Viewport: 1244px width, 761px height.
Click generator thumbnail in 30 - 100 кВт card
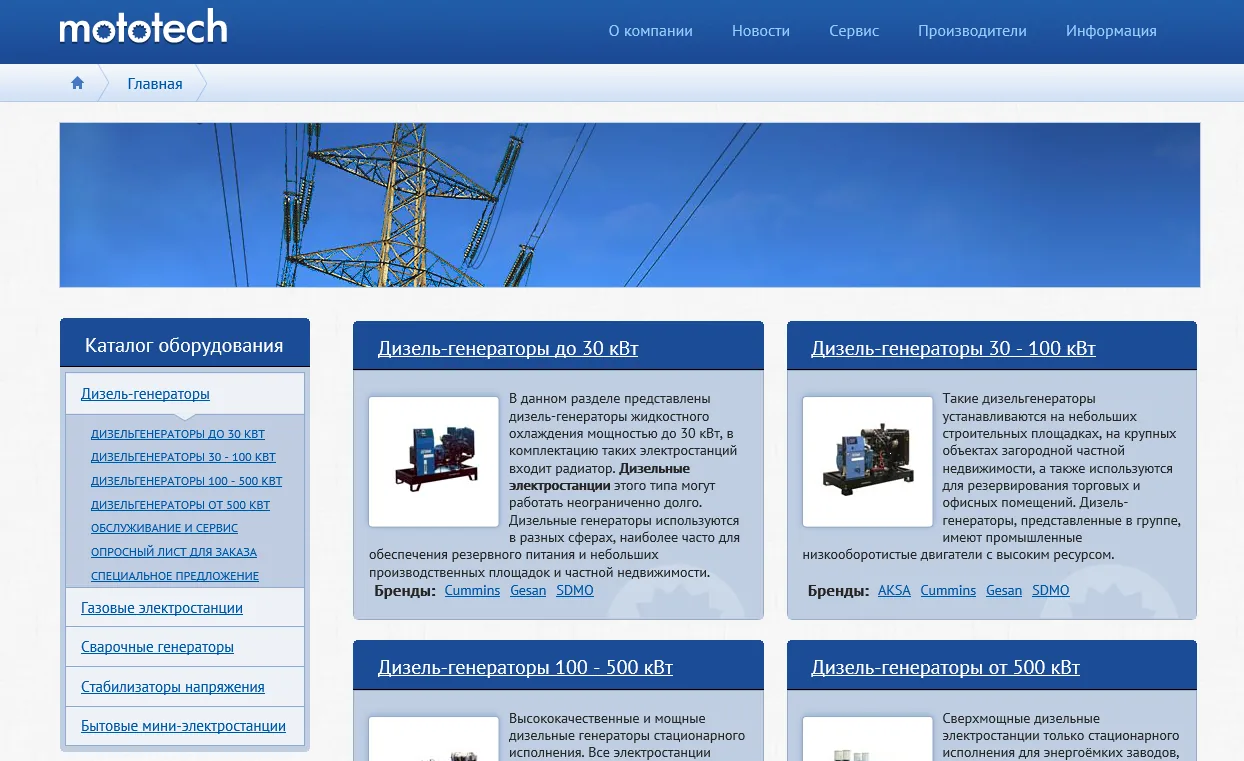(867, 462)
